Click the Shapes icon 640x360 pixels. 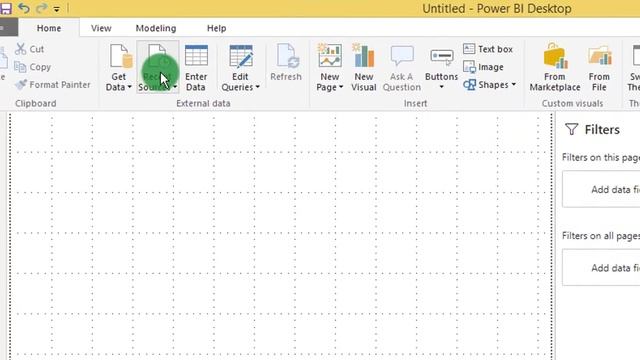(x=469, y=85)
